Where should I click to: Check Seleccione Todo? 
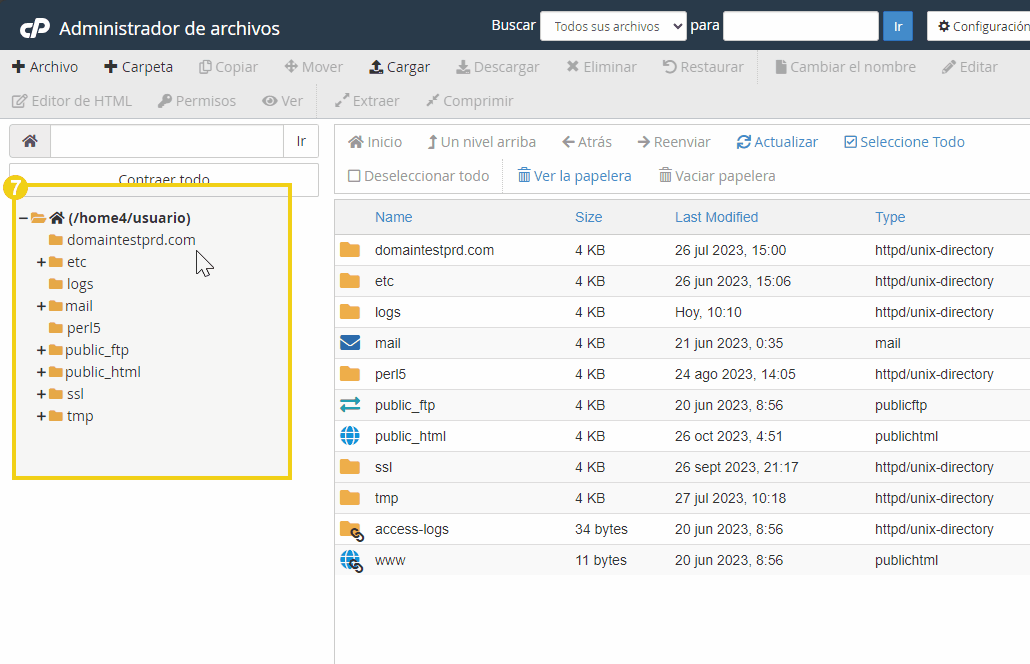click(x=905, y=142)
